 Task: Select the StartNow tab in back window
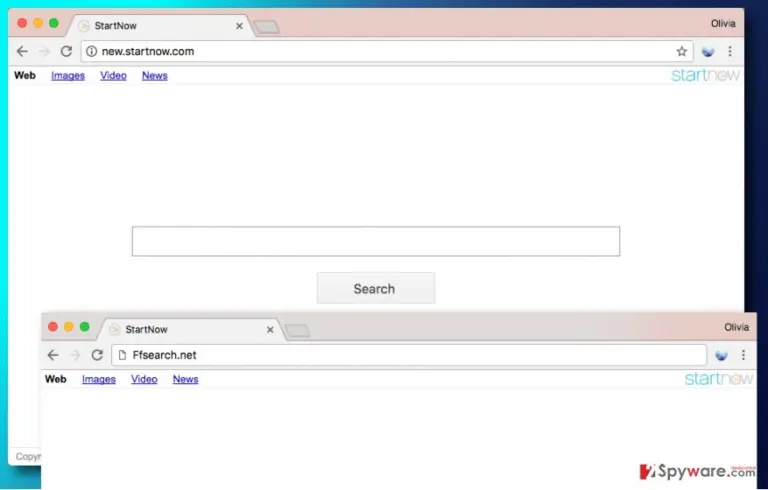tap(159, 26)
